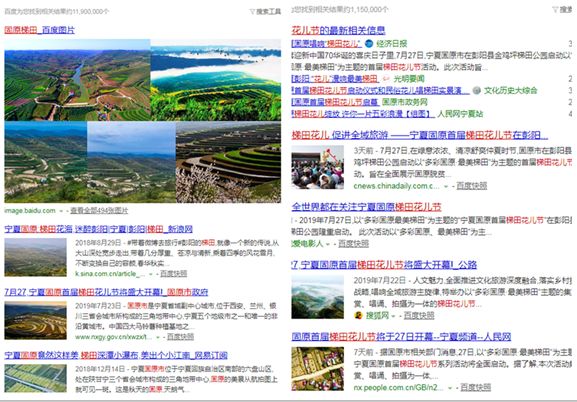Click the 搜狐网 logo icon
Viewport: 577px width, 402px height.
click(x=358, y=315)
